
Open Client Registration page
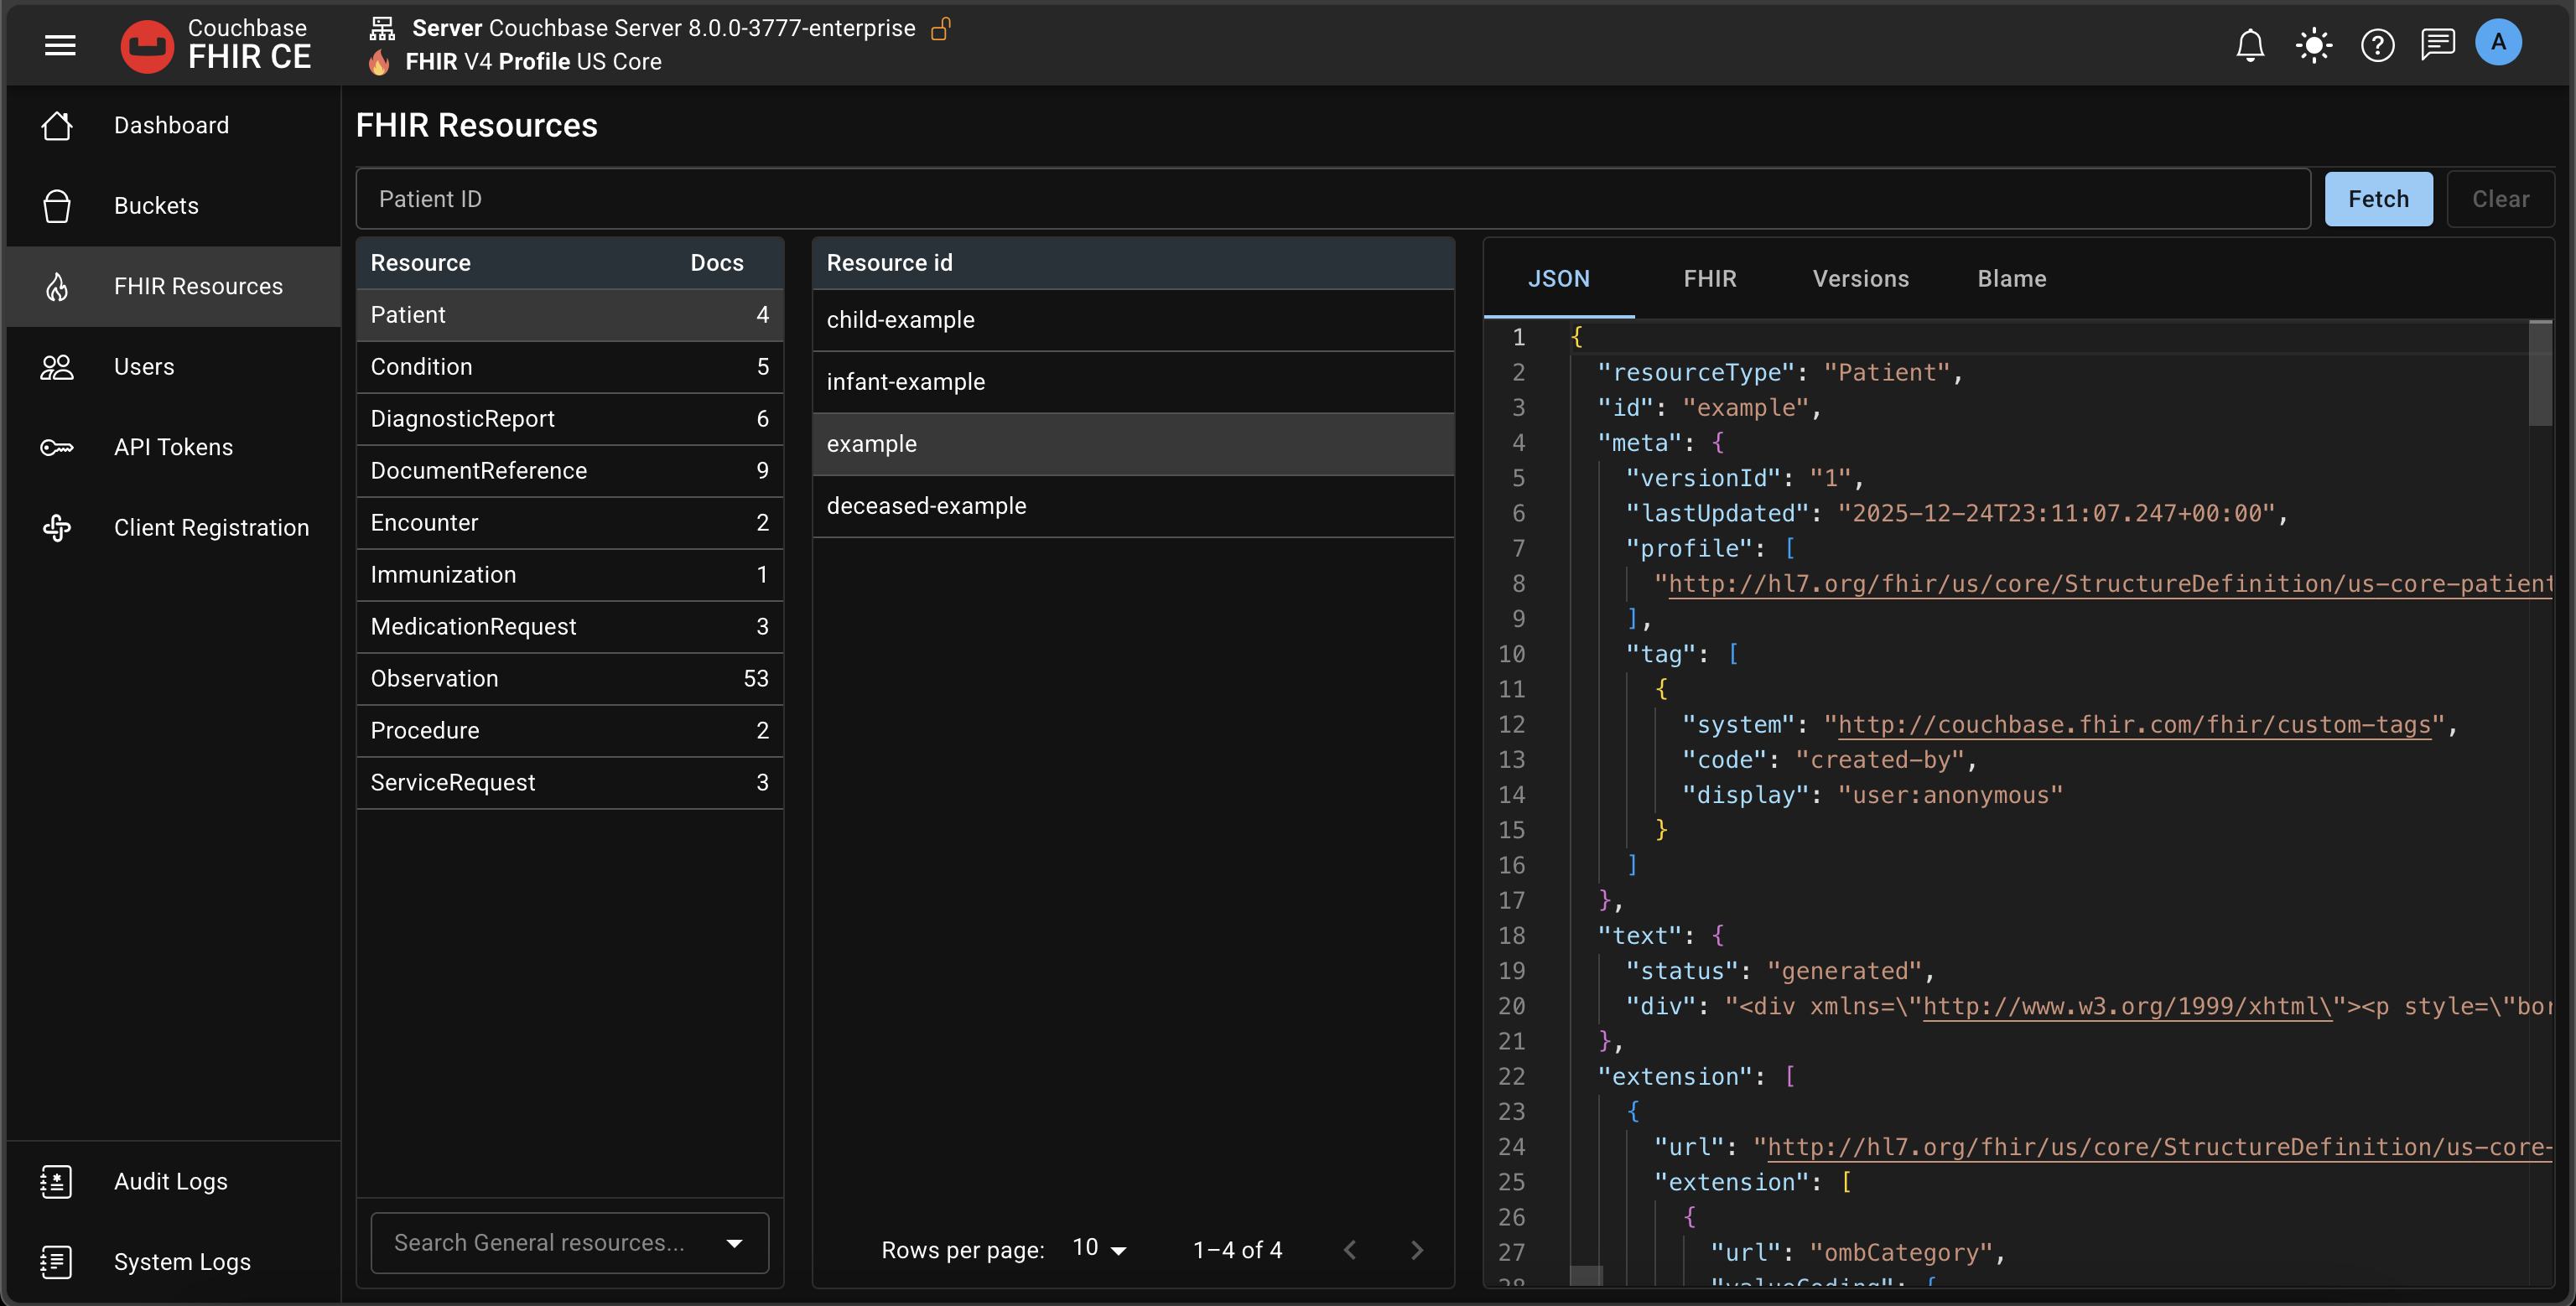[x=211, y=527]
